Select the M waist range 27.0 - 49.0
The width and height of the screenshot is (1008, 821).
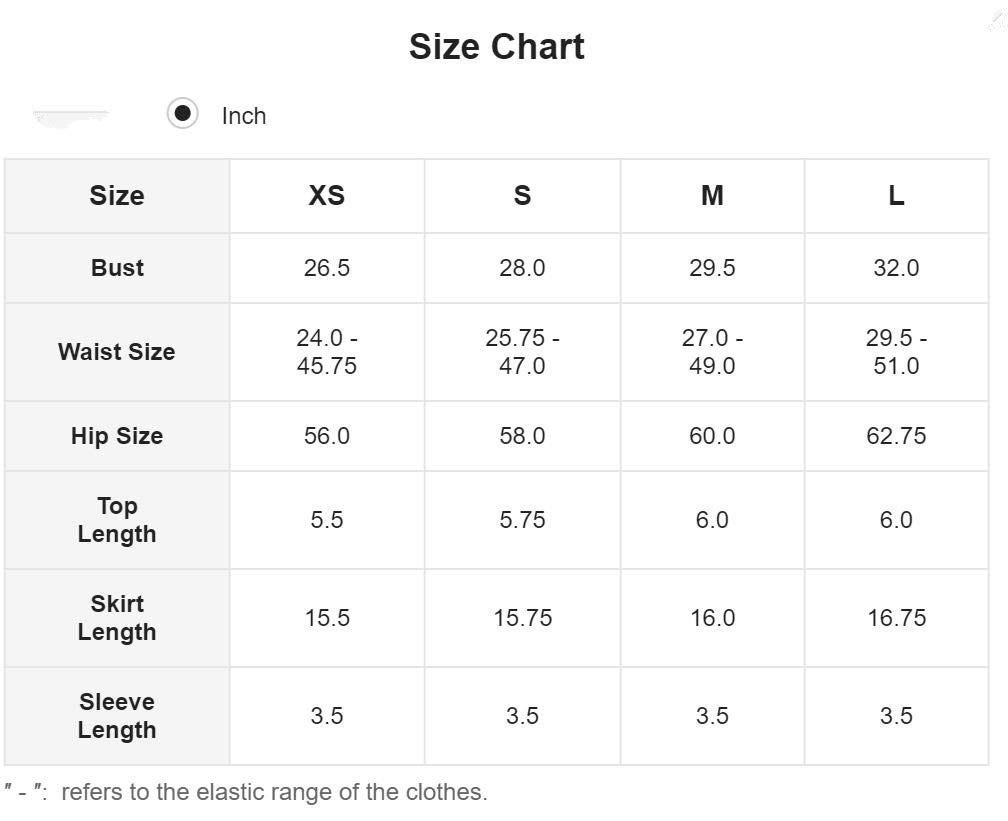(x=712, y=352)
